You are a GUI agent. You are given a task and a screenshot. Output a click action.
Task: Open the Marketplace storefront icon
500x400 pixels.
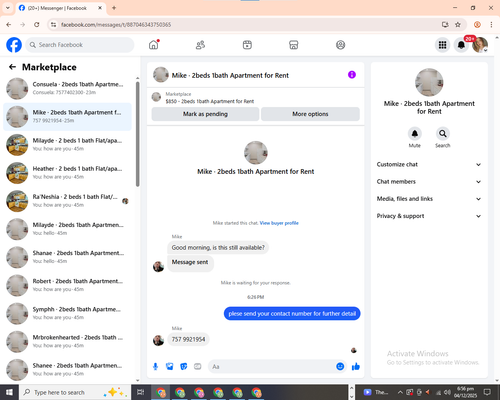point(294,45)
